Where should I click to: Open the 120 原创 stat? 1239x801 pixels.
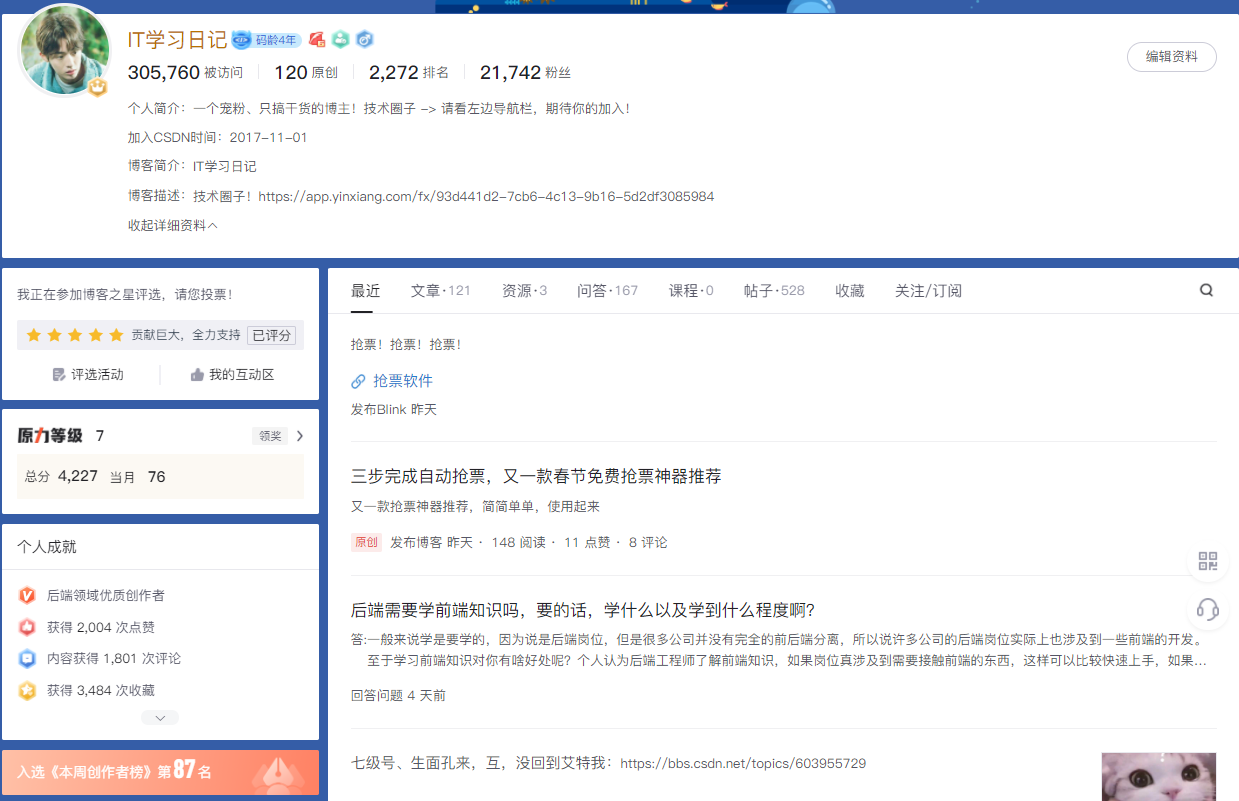coord(306,72)
